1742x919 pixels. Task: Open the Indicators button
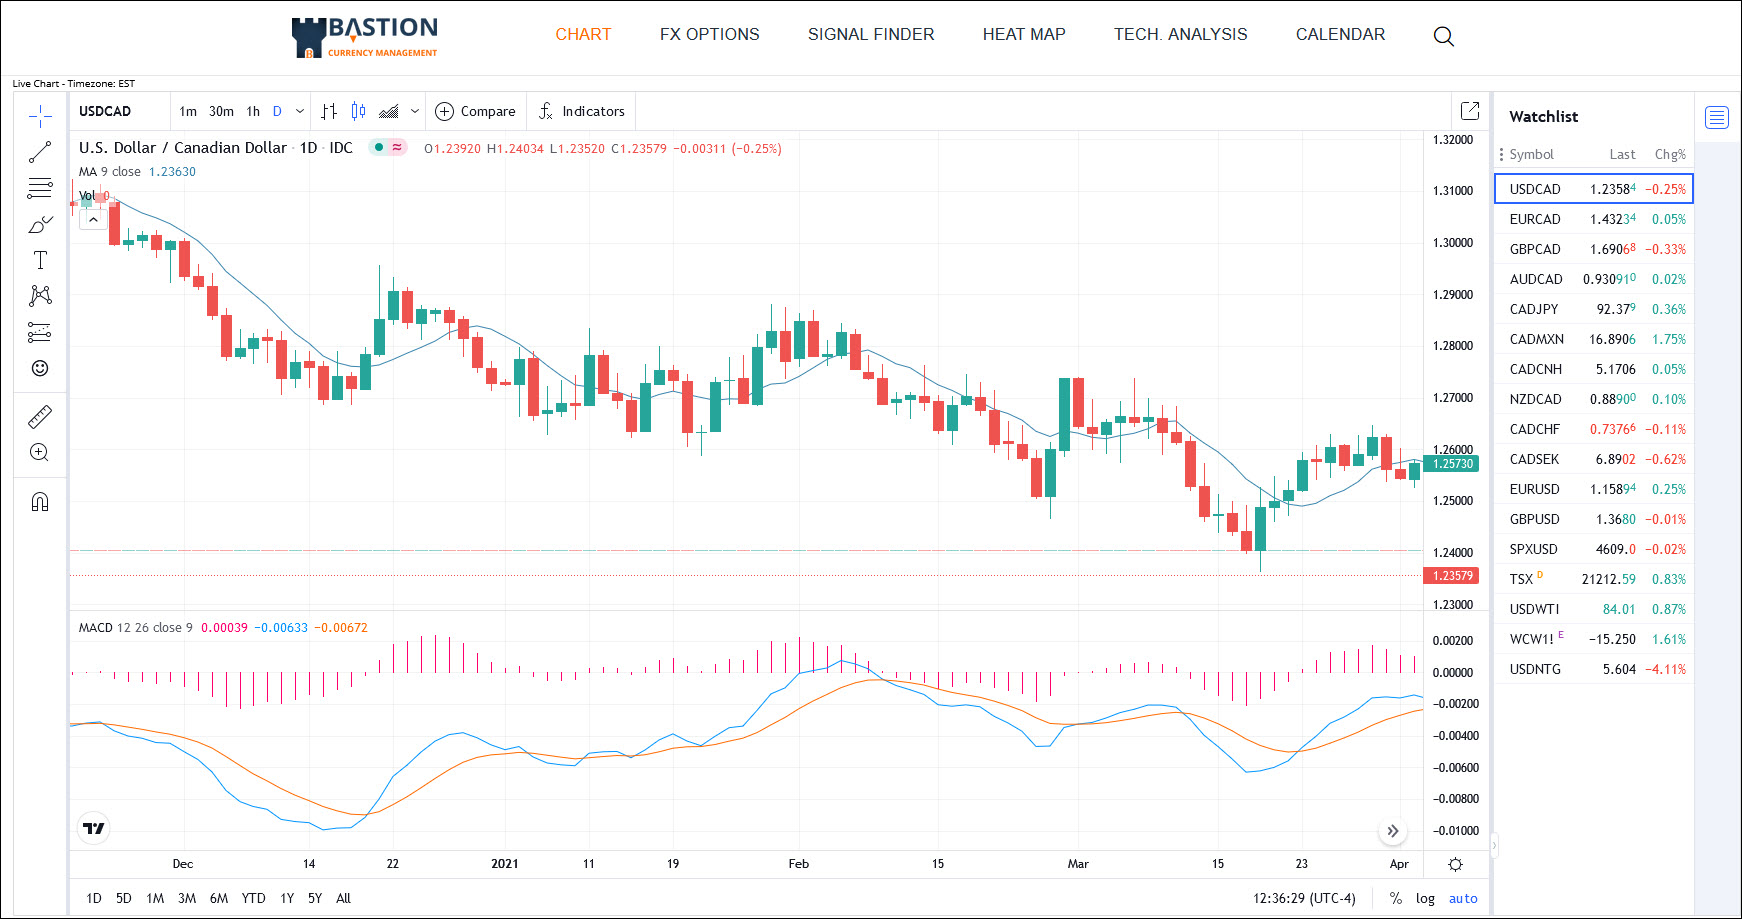(582, 111)
